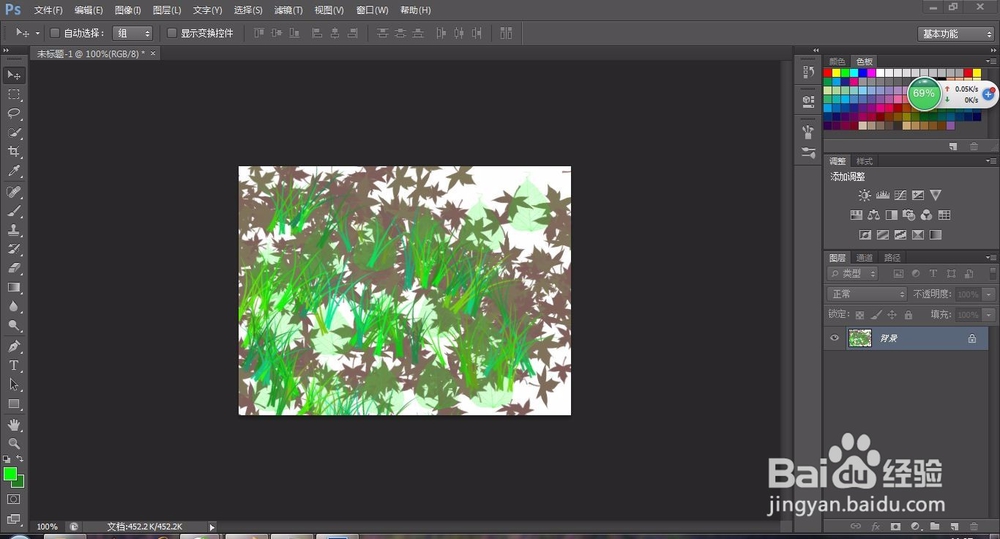
Task: Create new layer in Layers panel
Action: tap(954, 527)
